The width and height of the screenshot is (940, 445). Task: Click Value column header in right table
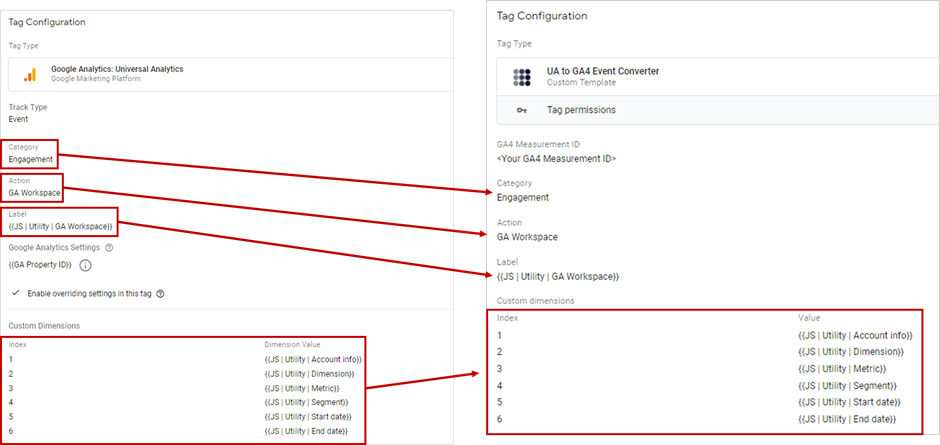click(809, 318)
